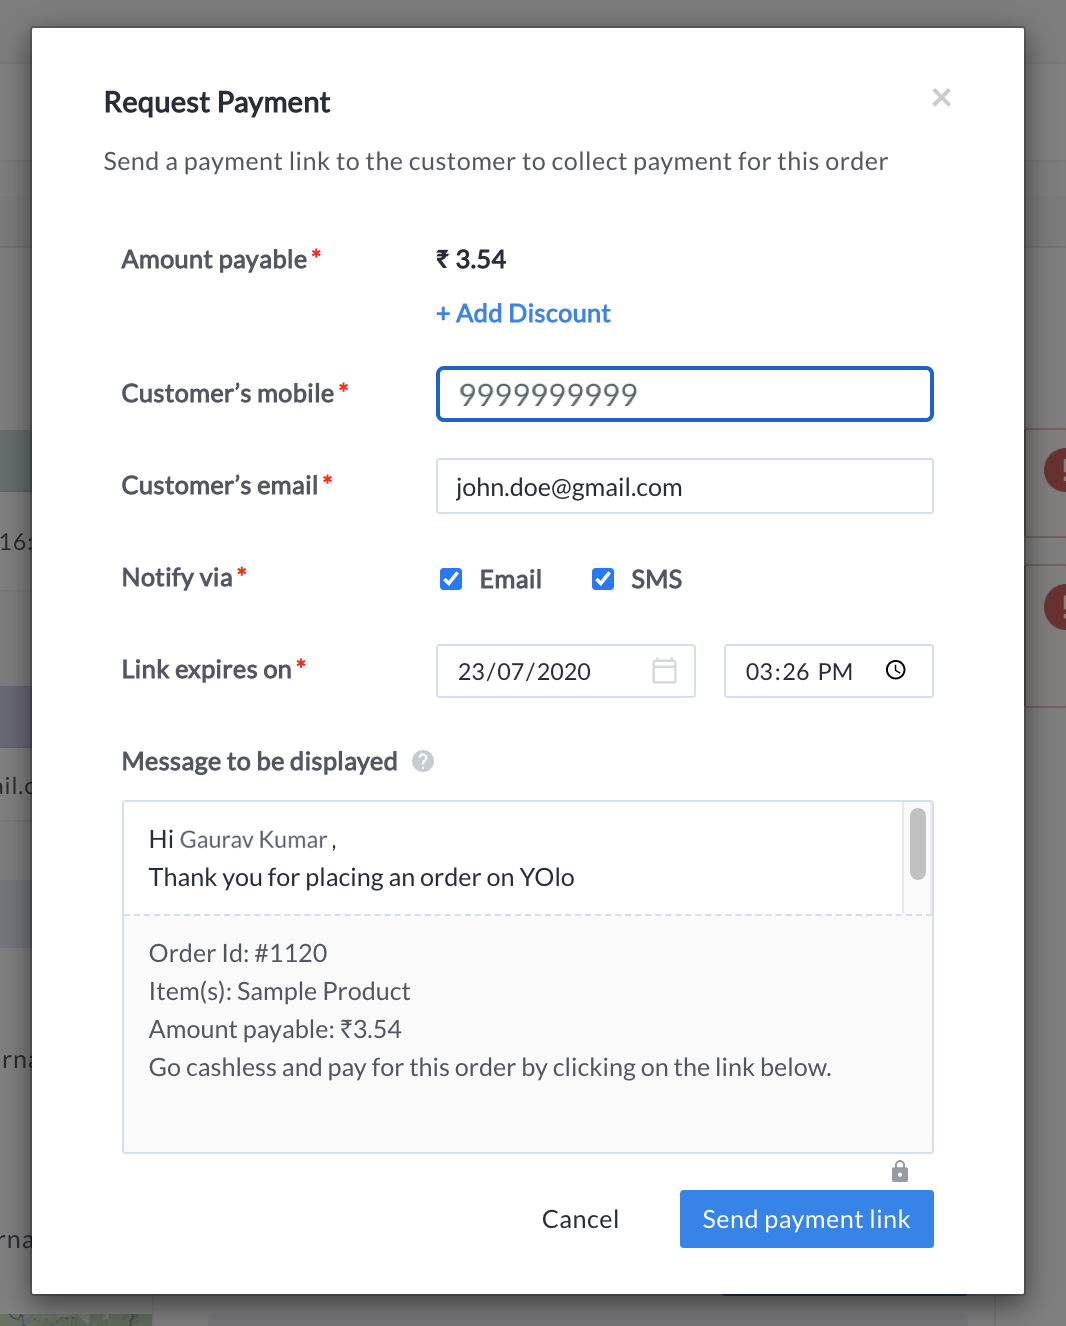Open the 23/07/2020 expiry date picker
The width and height of the screenshot is (1066, 1326).
pos(566,671)
